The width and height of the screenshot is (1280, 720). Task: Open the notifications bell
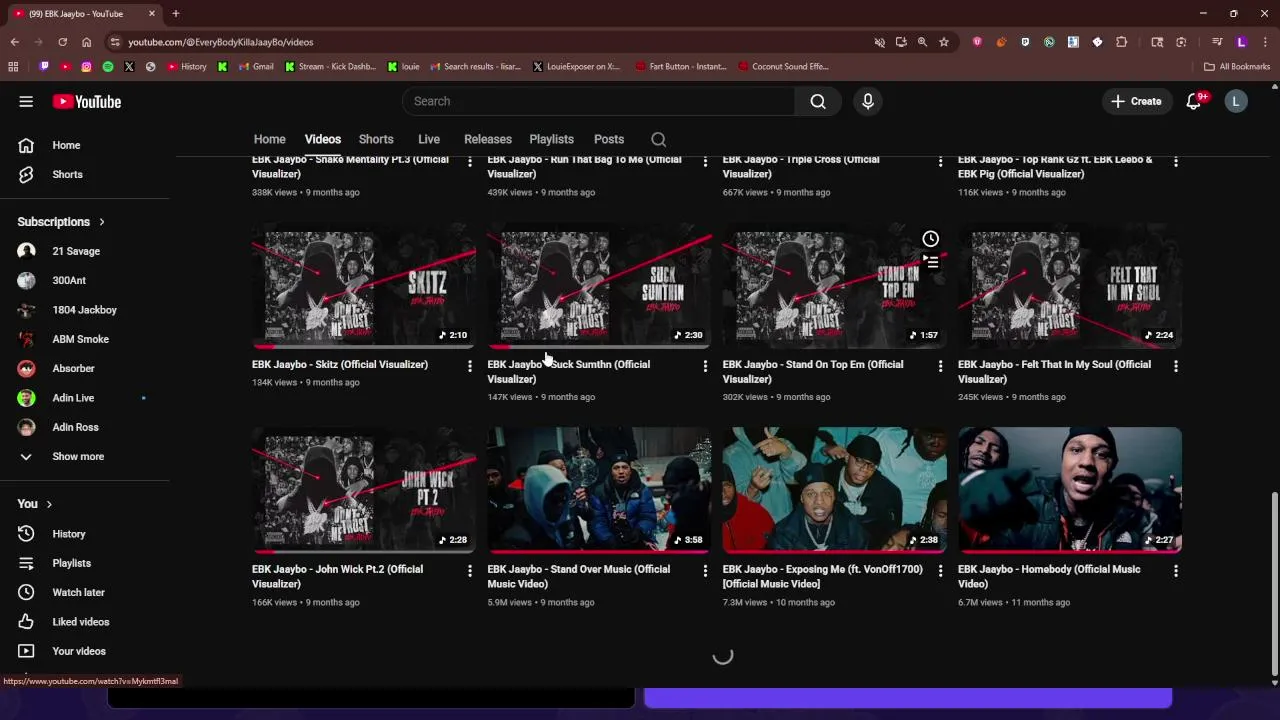[1194, 101]
